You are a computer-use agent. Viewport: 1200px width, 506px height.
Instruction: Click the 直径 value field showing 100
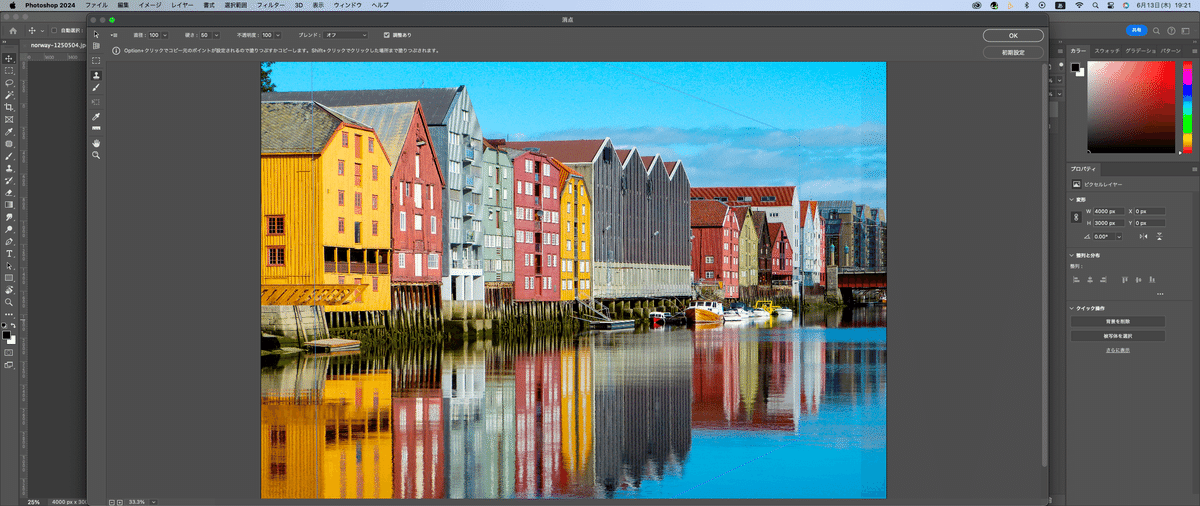[155, 35]
